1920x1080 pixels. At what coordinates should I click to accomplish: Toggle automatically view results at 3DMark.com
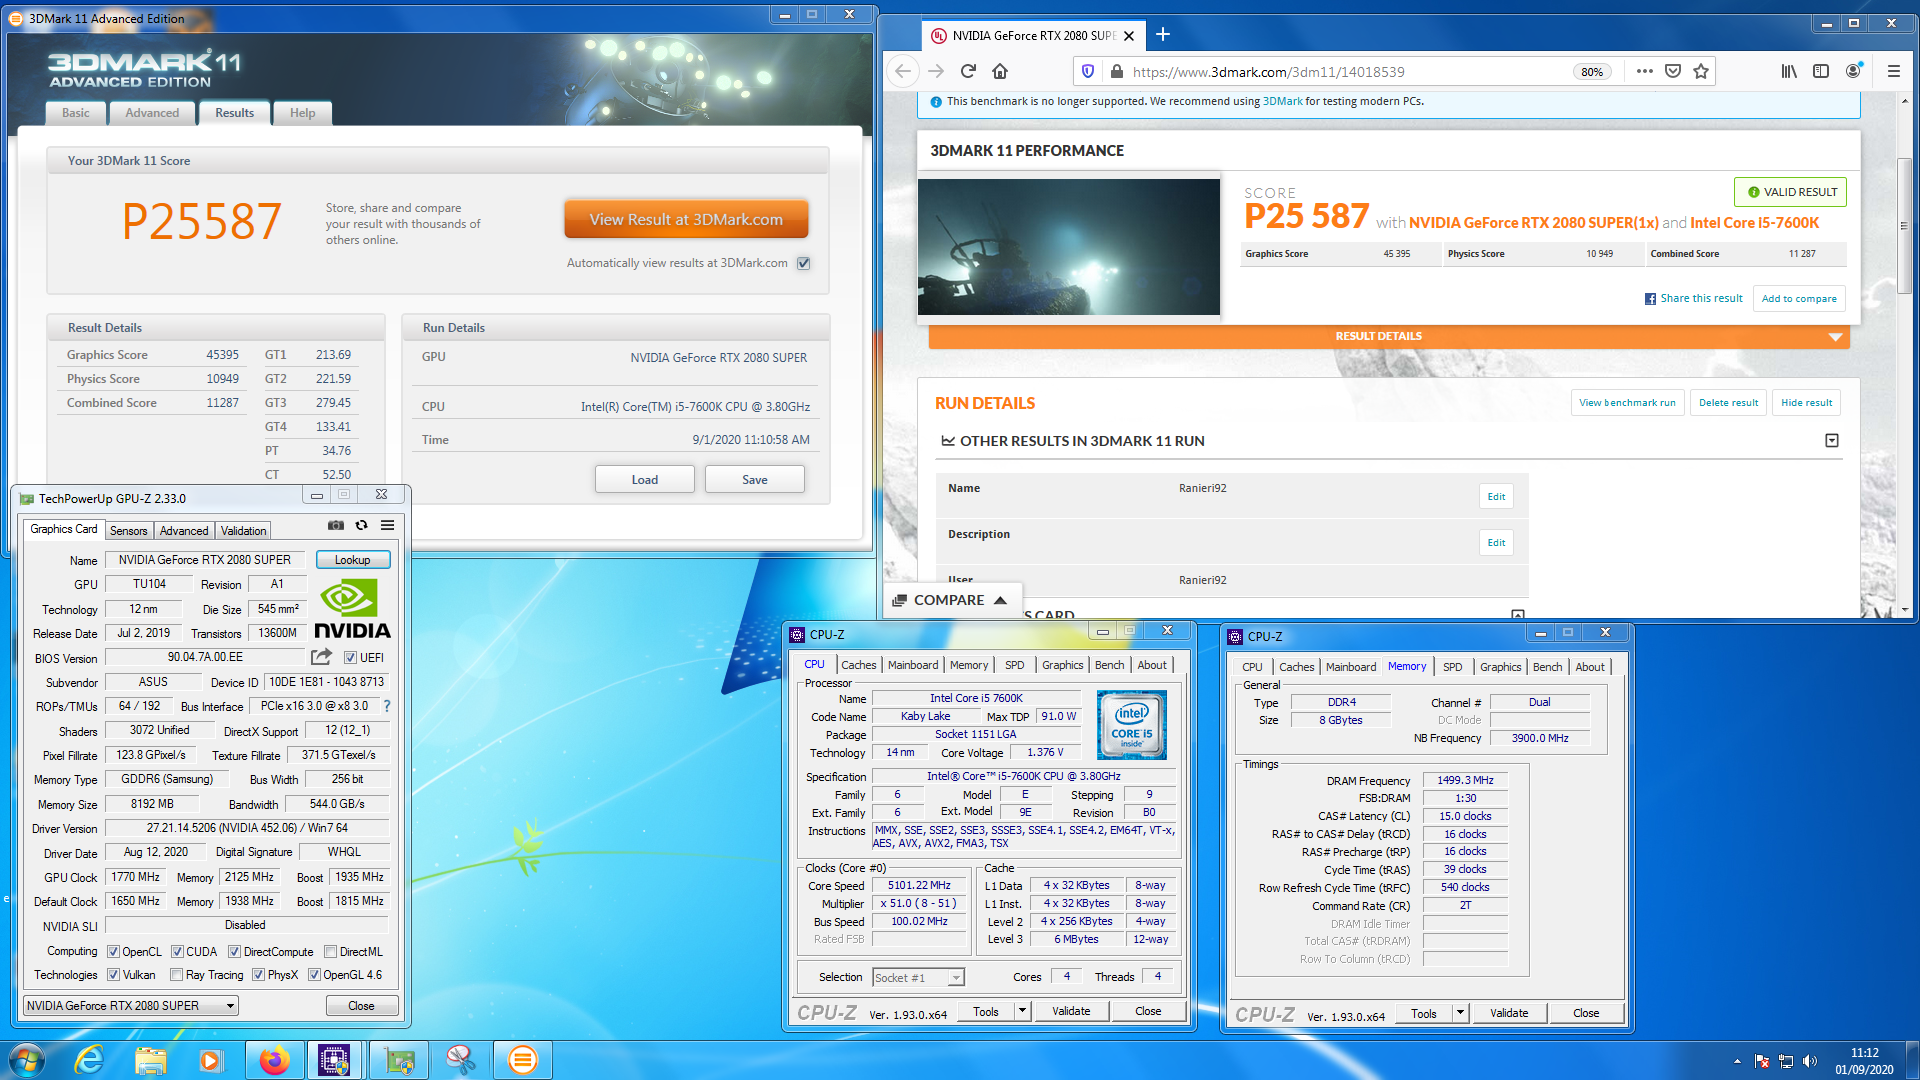804,263
